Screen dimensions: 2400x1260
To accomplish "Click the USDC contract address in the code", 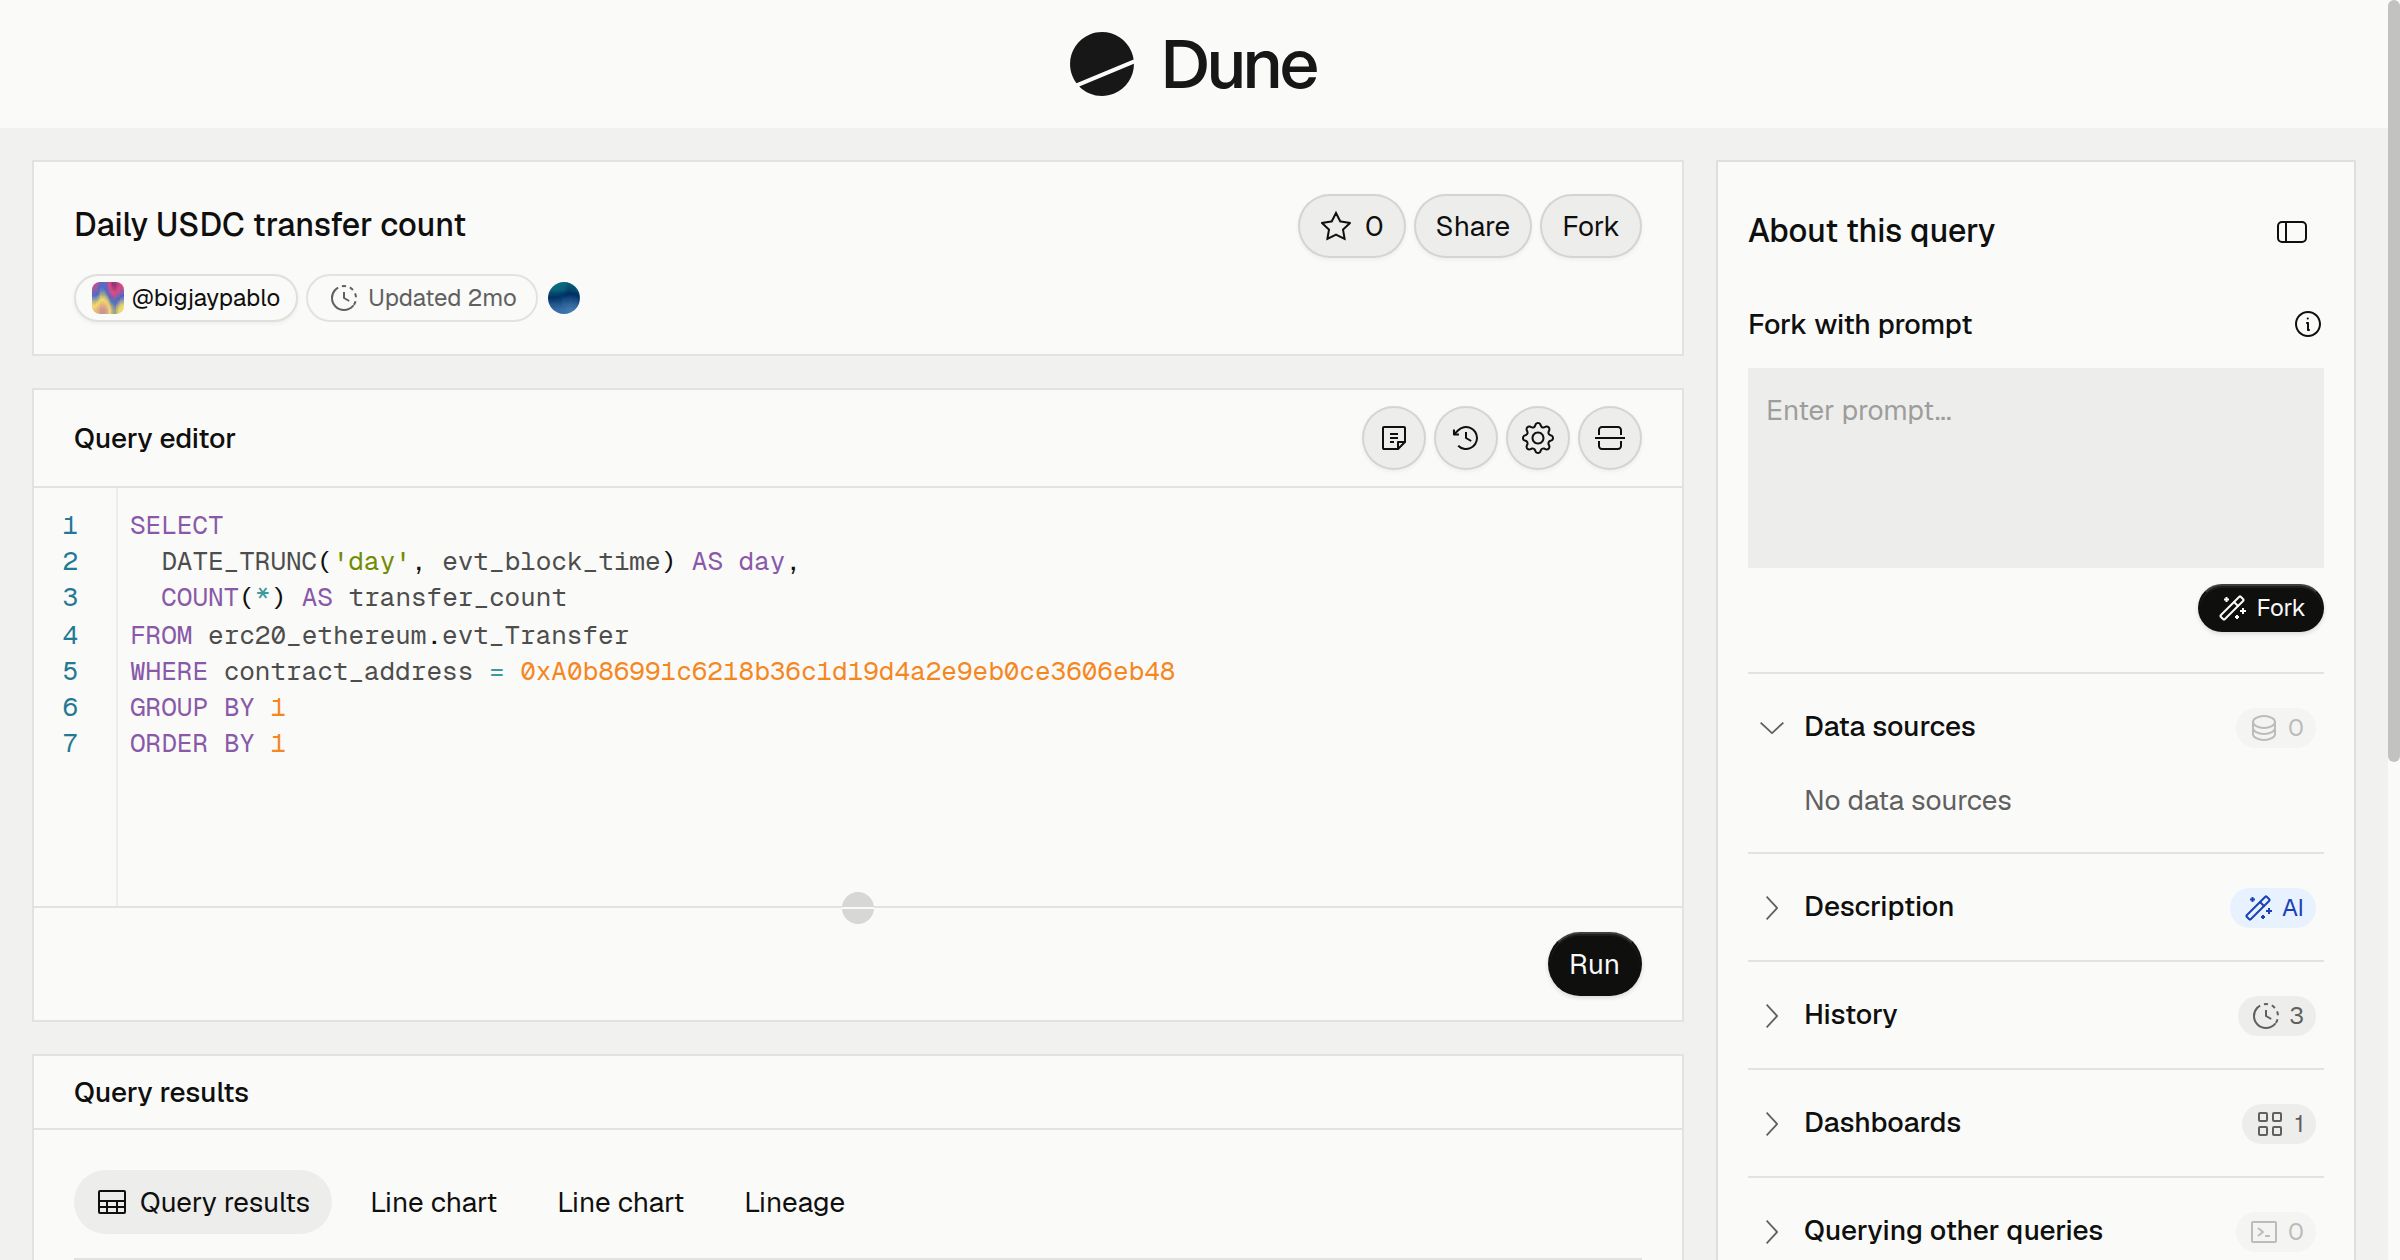I will coord(847,672).
